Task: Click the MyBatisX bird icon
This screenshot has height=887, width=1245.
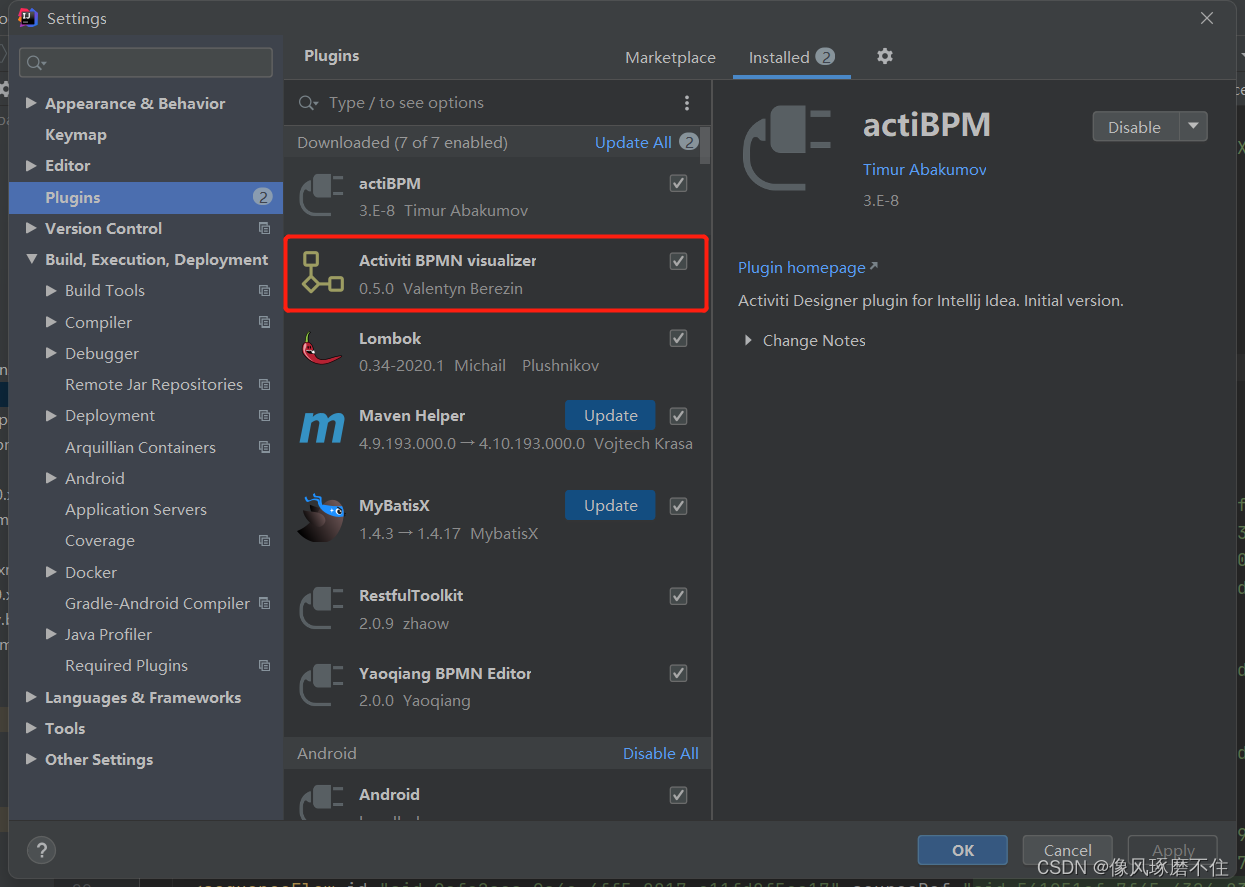Action: click(322, 517)
